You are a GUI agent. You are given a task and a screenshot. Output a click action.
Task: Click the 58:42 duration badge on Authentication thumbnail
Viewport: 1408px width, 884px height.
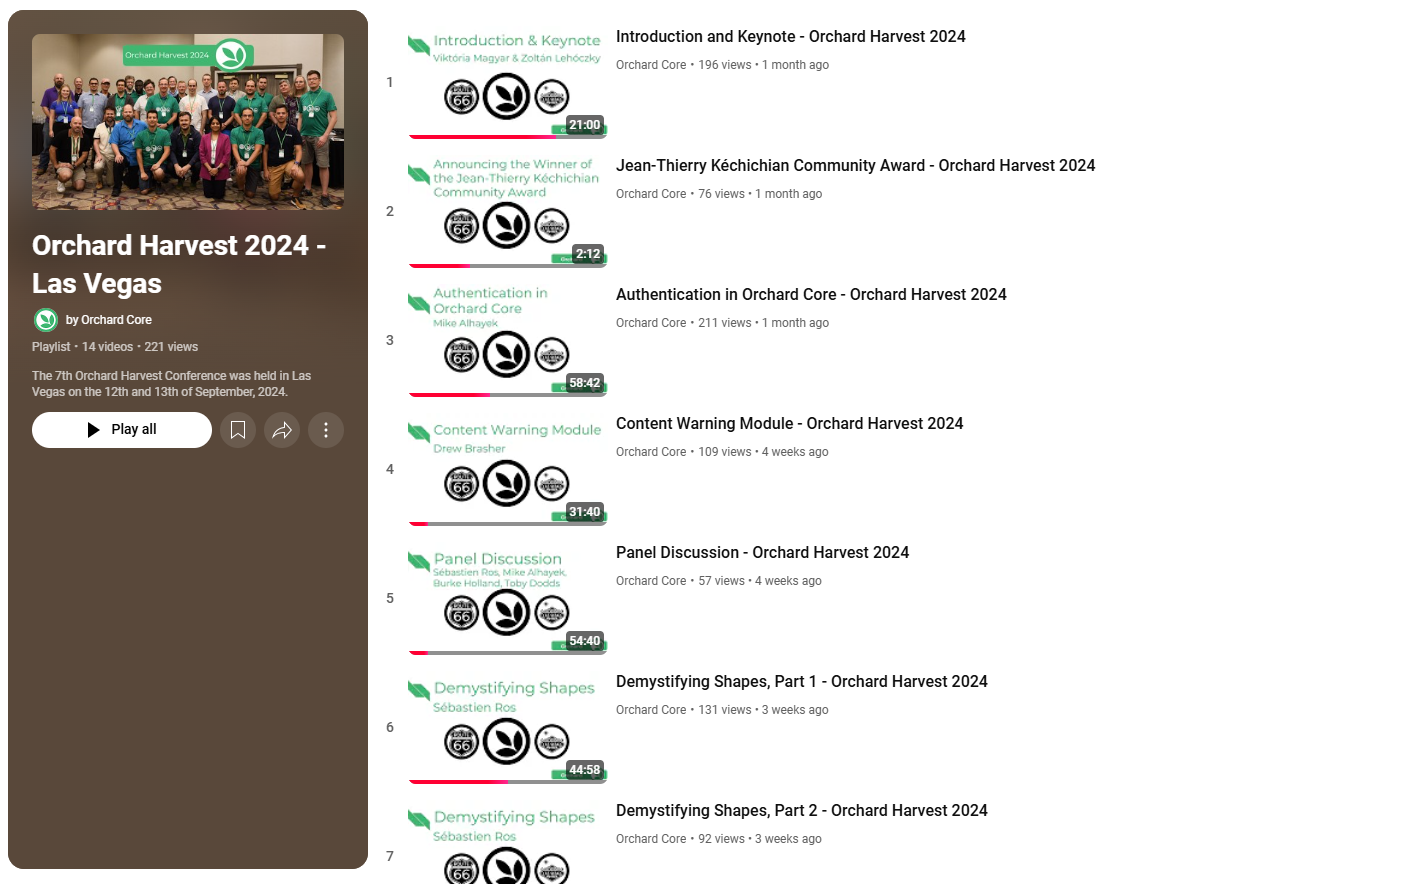tap(585, 383)
